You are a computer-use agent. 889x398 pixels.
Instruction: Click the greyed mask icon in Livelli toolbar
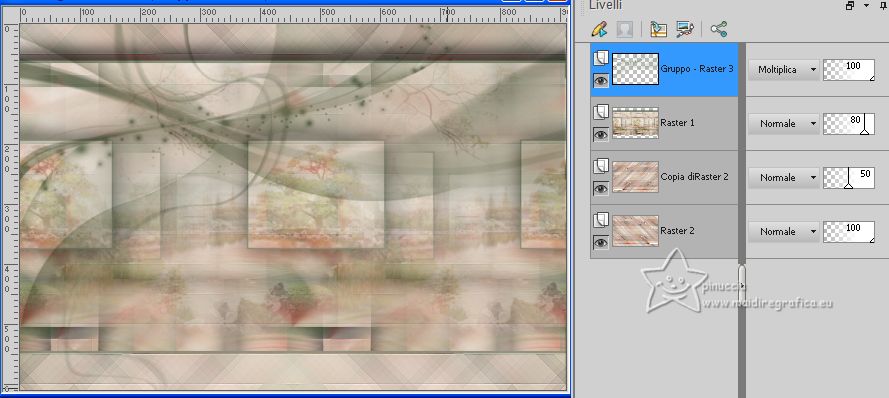click(x=624, y=29)
